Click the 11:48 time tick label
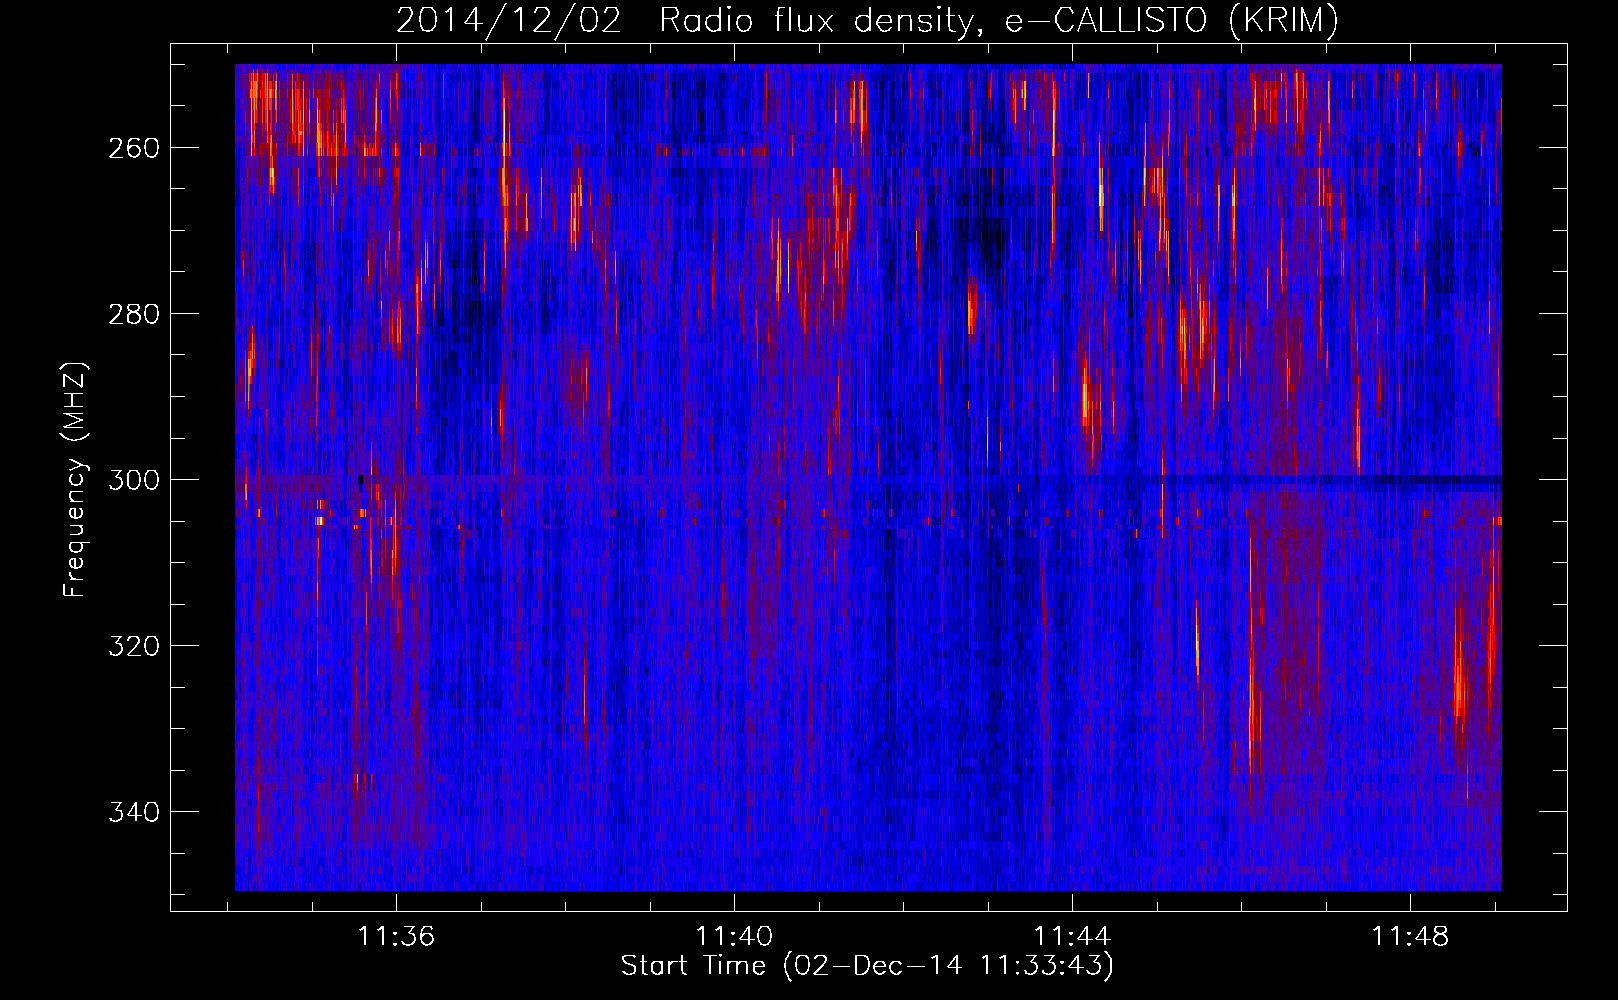Screen dimensions: 1618x1000 click(1411, 937)
